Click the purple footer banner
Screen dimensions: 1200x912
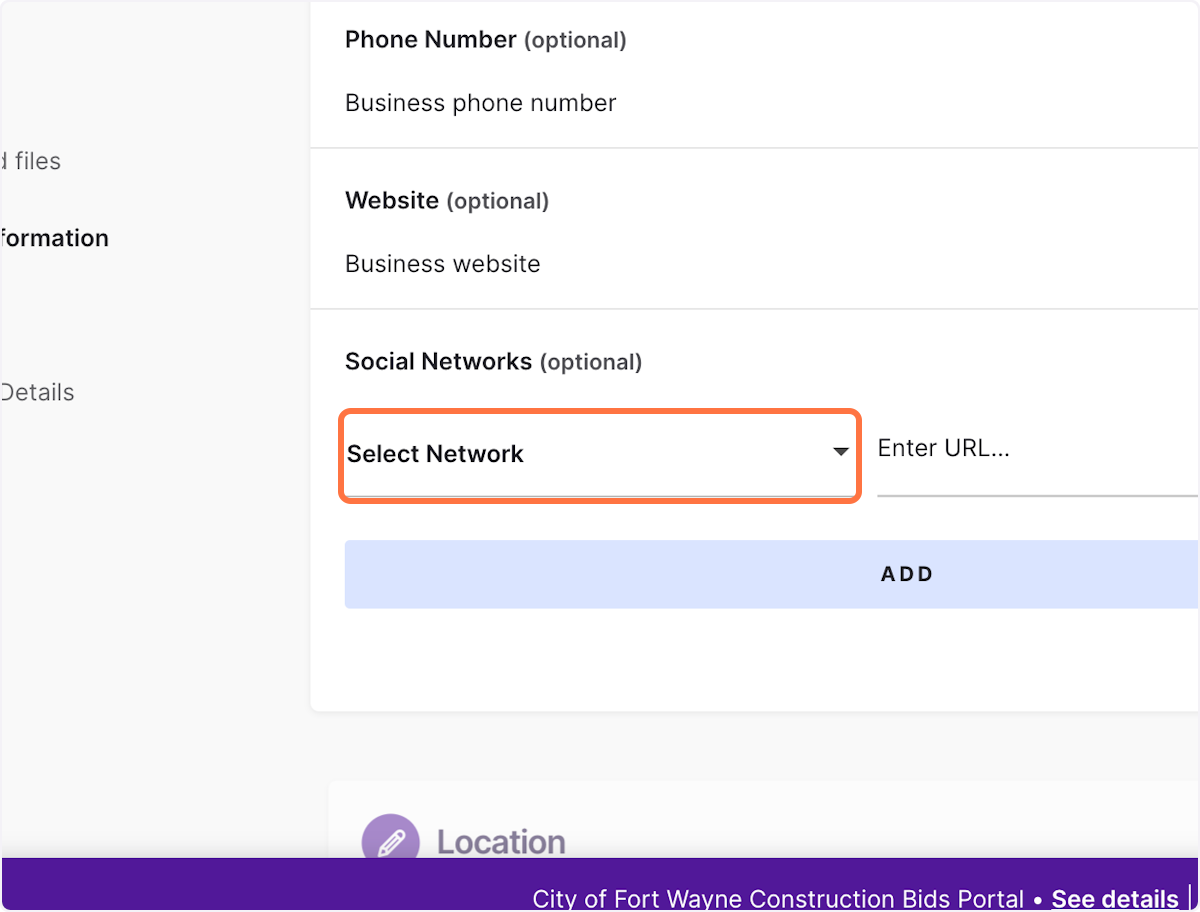pyautogui.click(x=600, y=885)
